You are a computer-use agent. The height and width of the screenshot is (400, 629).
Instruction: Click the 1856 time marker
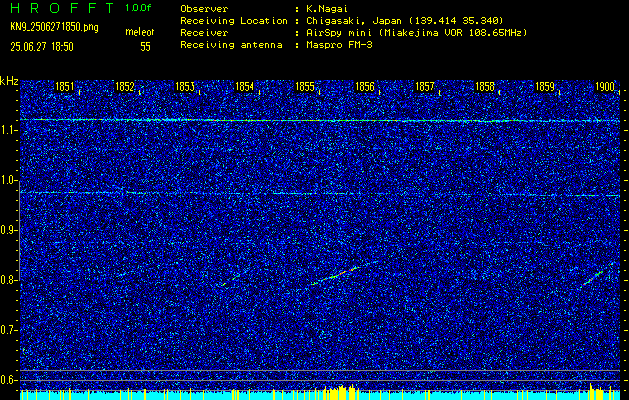point(365,87)
